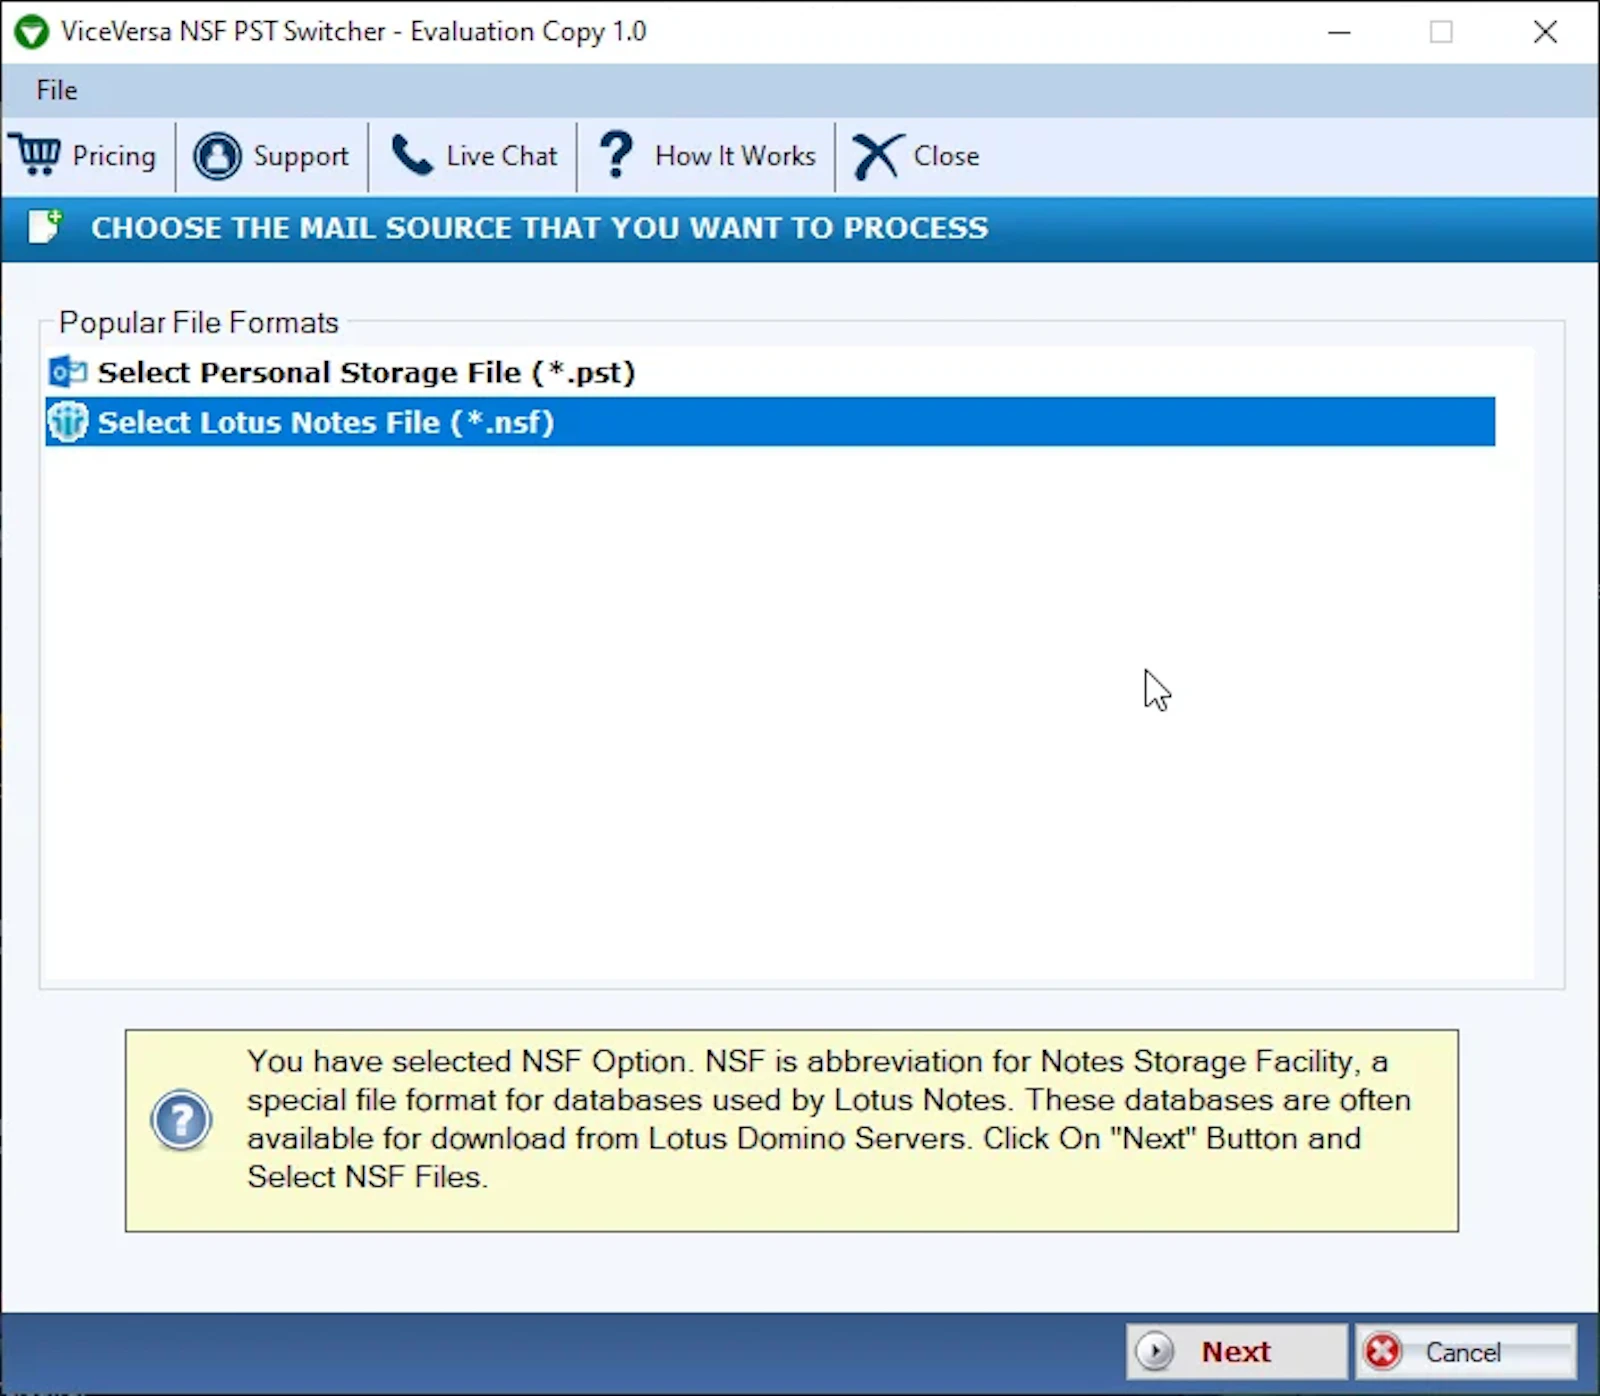
Task: Click the Close X toolbar icon
Action: 877,156
